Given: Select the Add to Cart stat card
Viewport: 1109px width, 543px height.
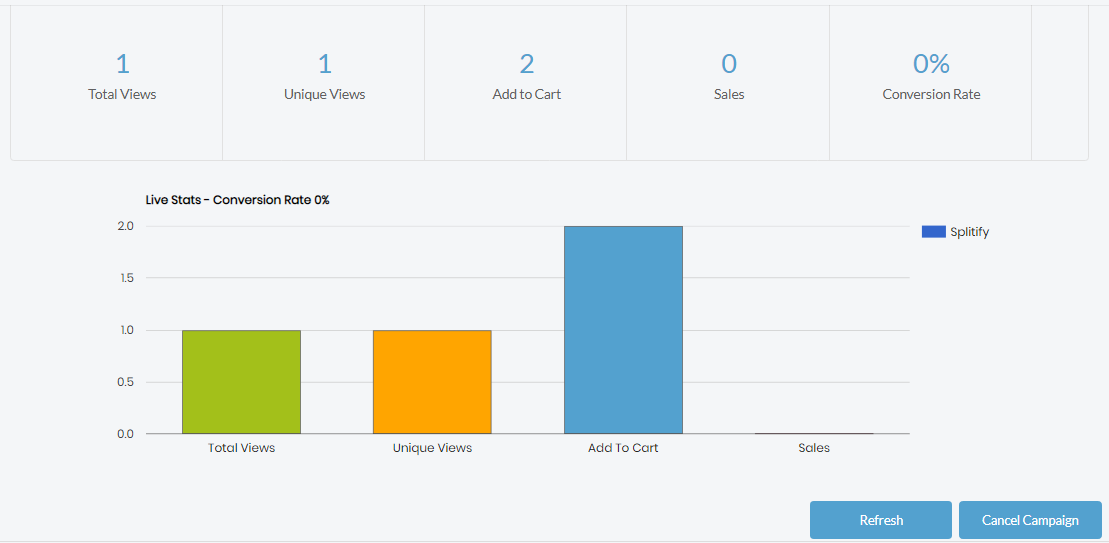Looking at the screenshot, I should [526, 83].
